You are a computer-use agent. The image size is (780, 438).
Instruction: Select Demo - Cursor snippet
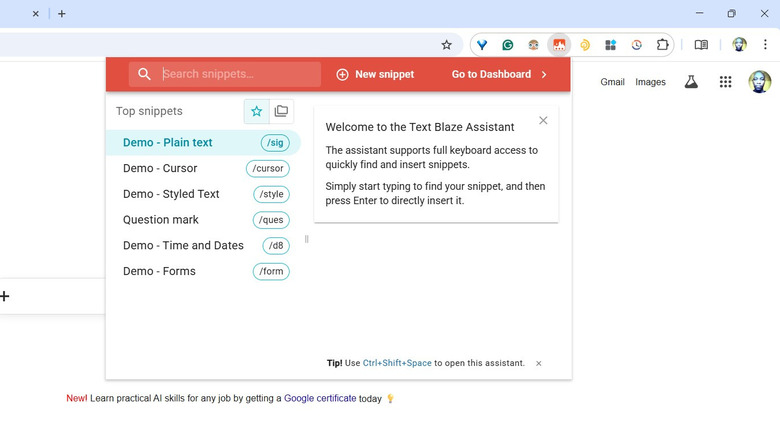(203, 168)
